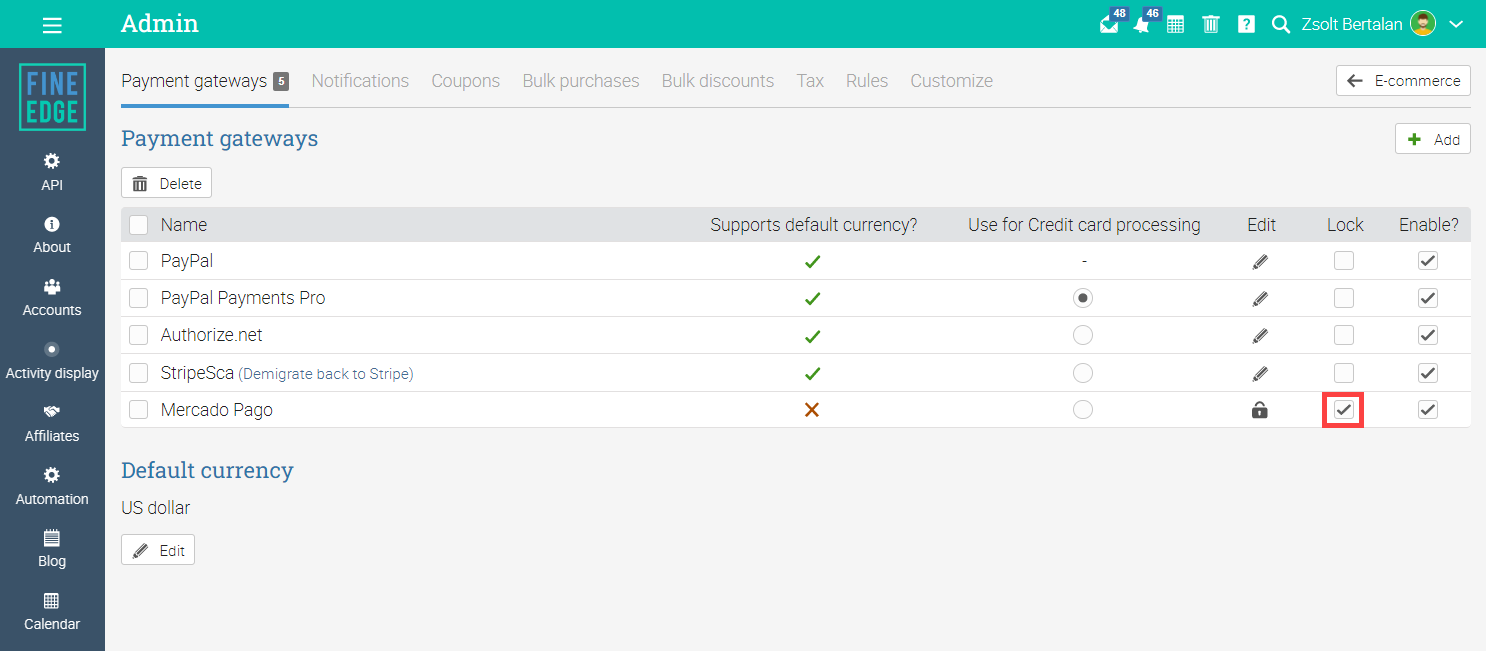Edit Authorize.net gateway with pencil icon
1486x651 pixels.
click(1260, 336)
